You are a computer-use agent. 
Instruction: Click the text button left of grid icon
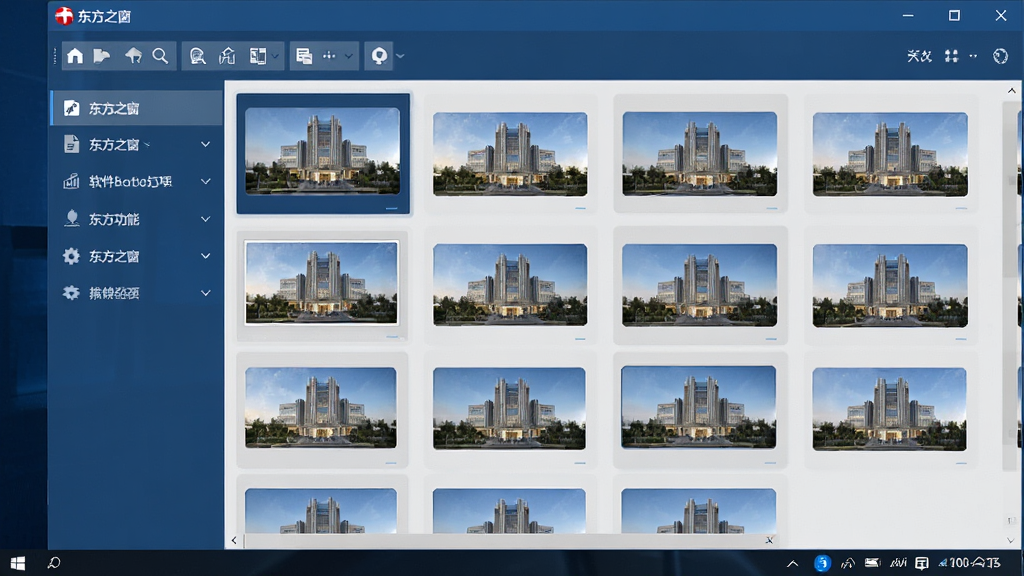(x=920, y=56)
